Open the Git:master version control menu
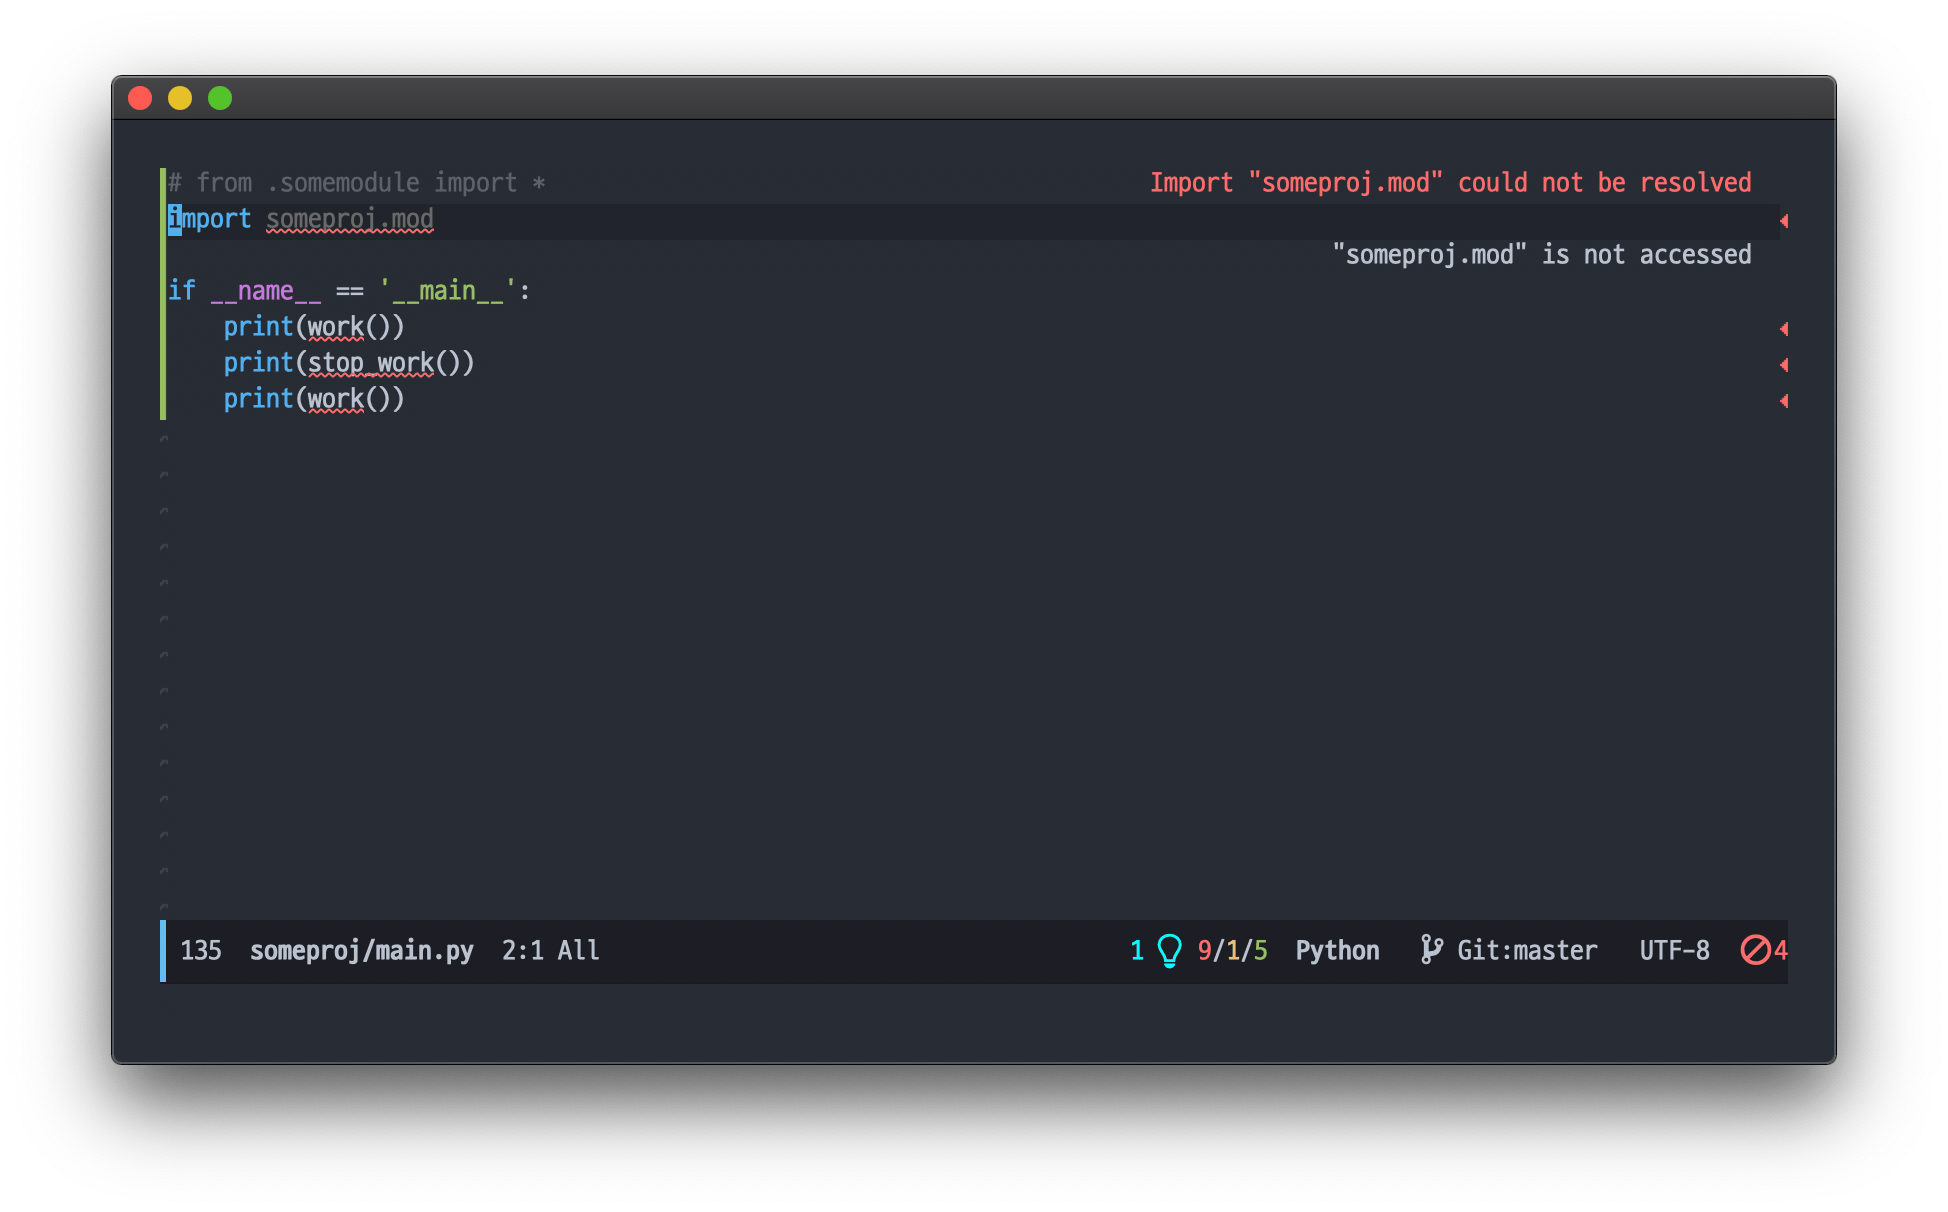 click(x=1526, y=950)
